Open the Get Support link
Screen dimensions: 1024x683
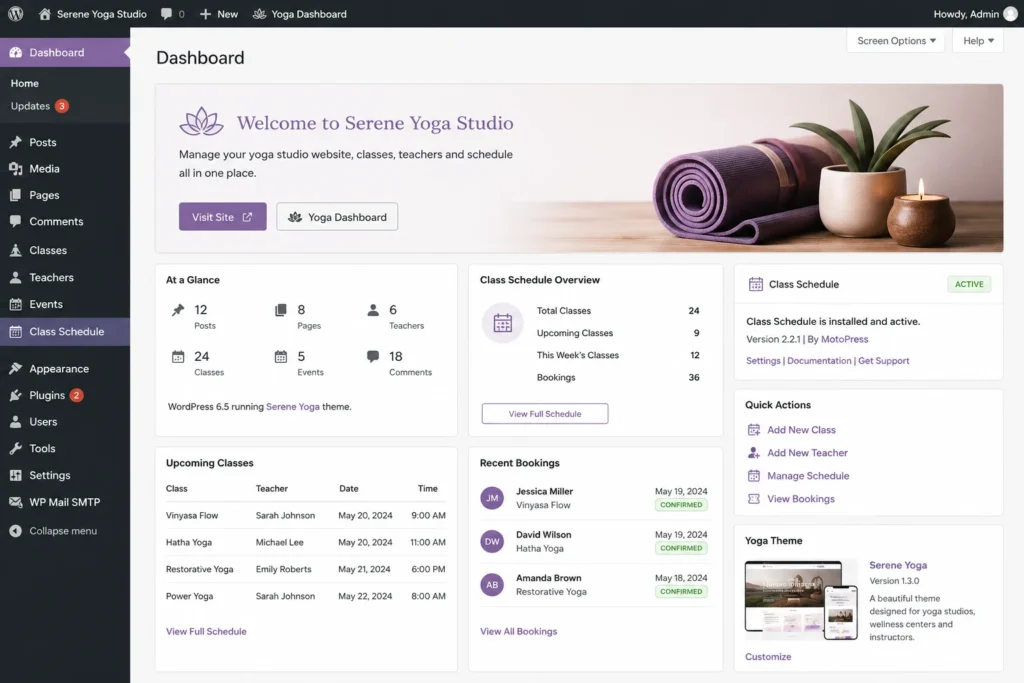(x=884, y=360)
